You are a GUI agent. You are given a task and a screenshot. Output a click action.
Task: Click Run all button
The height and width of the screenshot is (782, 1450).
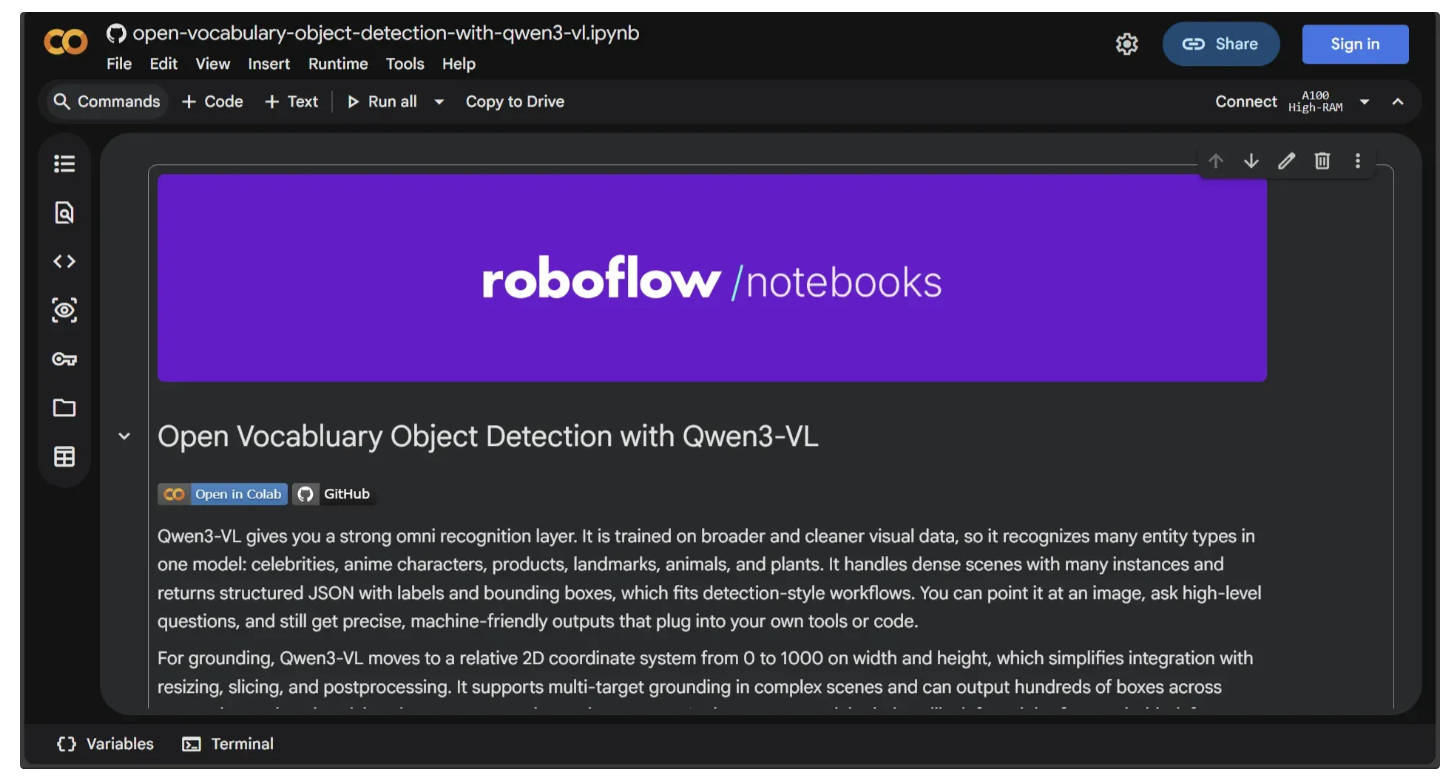click(x=382, y=101)
